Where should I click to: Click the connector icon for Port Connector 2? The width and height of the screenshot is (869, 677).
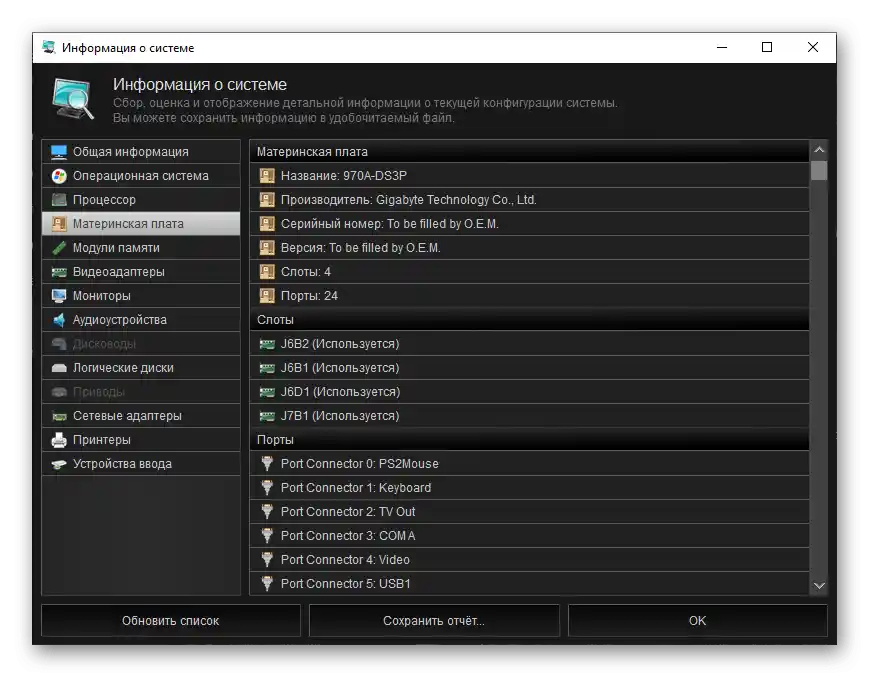pyautogui.click(x=267, y=512)
